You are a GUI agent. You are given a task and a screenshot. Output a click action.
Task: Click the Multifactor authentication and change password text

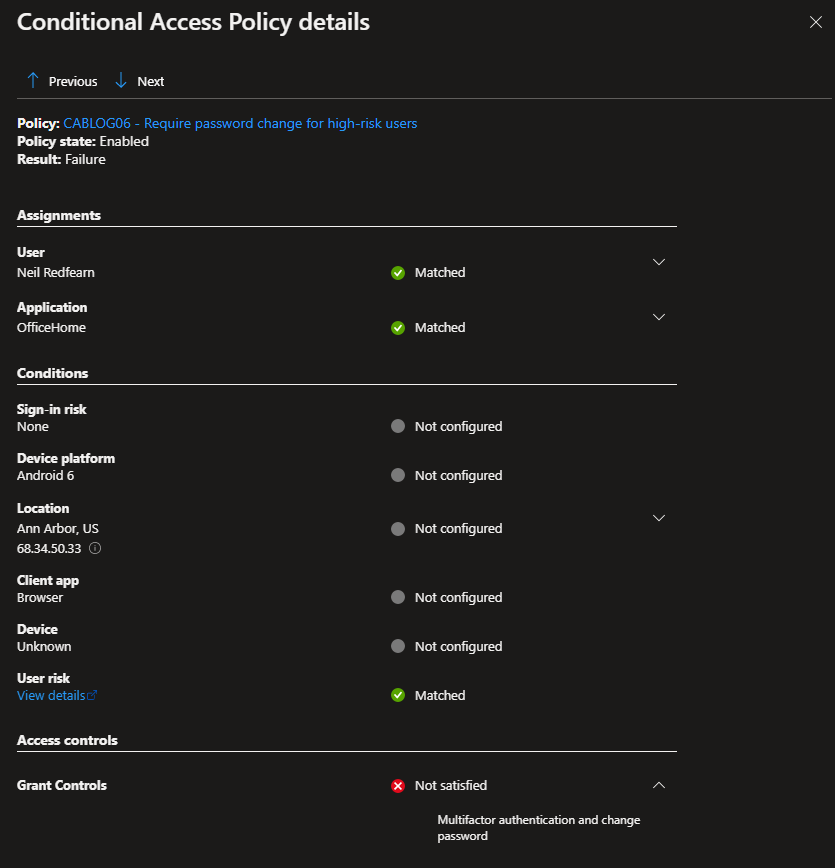coord(538,828)
